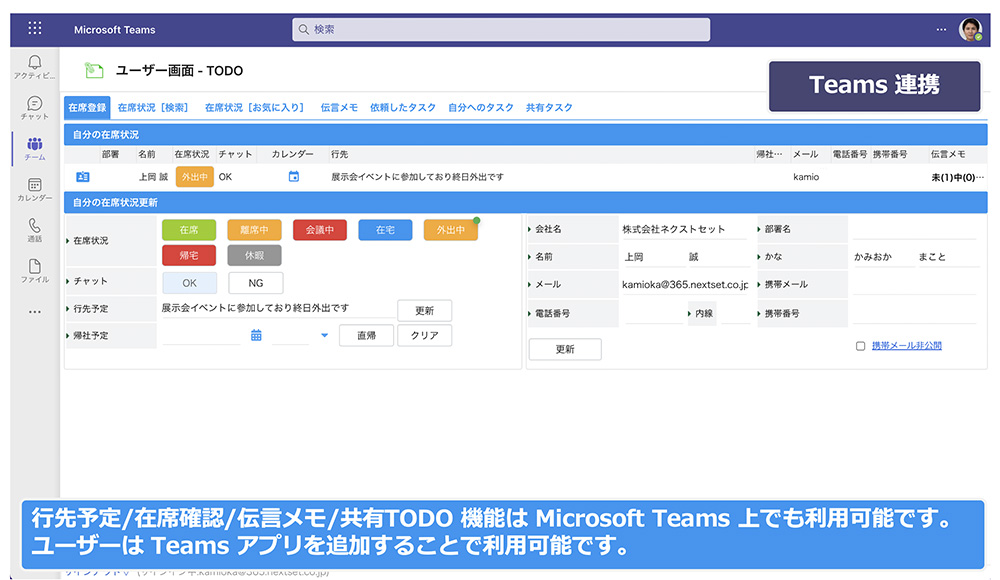The height and width of the screenshot is (580, 1000).
Task: Switch to 在席状況［検索］ tab
Action: 153,107
